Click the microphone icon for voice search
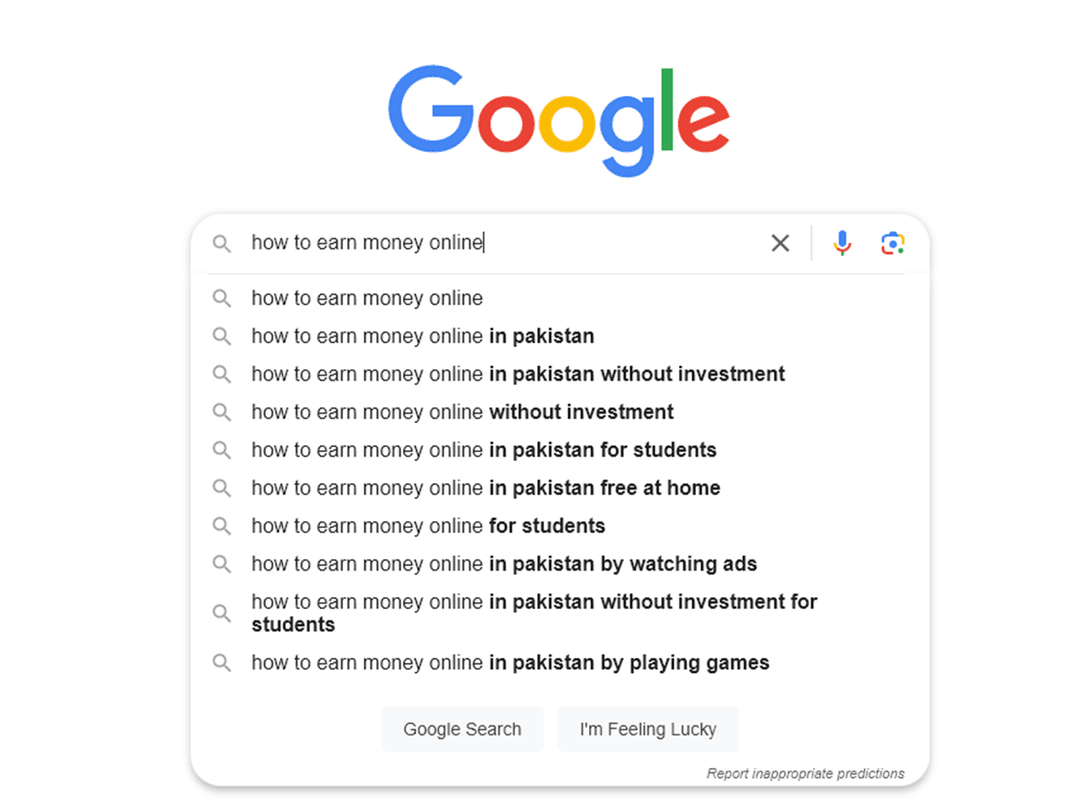Screen dimensions: 1080x810 pos(842,242)
